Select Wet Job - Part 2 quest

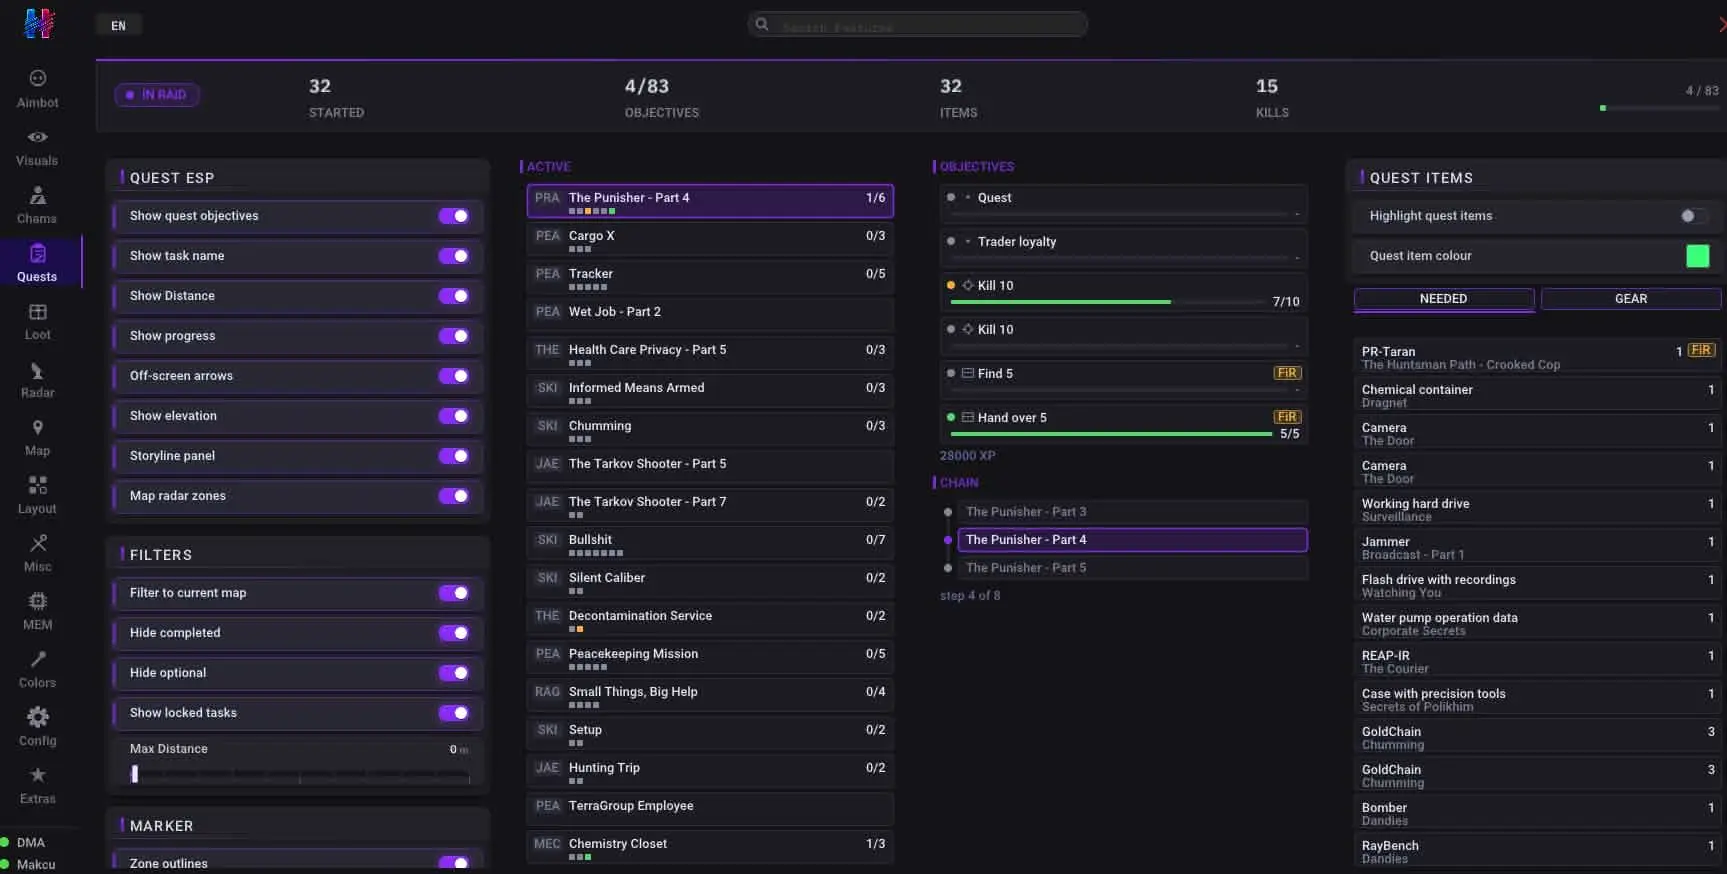[x=710, y=313]
